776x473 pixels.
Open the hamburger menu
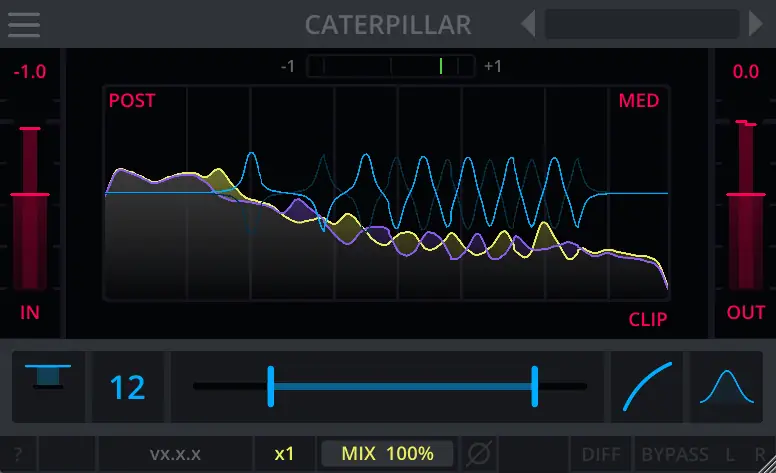click(23, 23)
